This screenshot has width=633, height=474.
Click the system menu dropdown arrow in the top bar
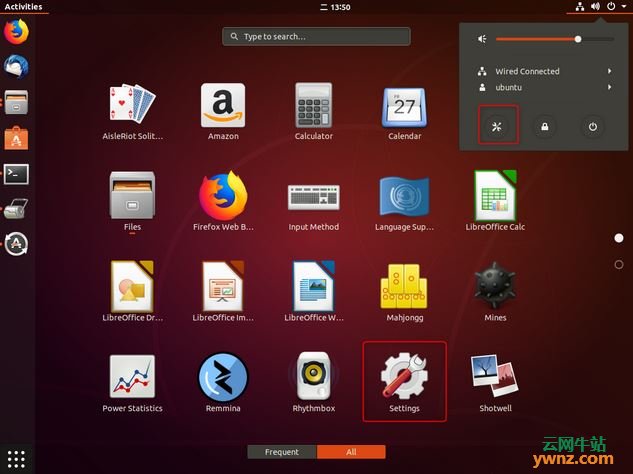623,6
